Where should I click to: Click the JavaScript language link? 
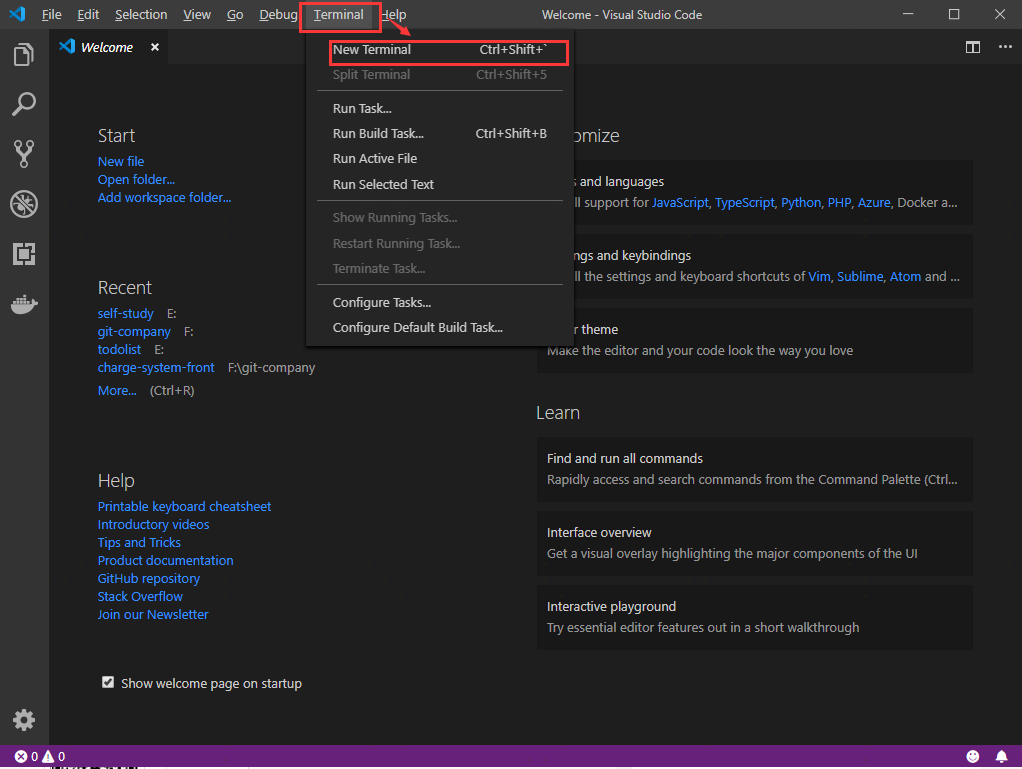[x=680, y=203]
